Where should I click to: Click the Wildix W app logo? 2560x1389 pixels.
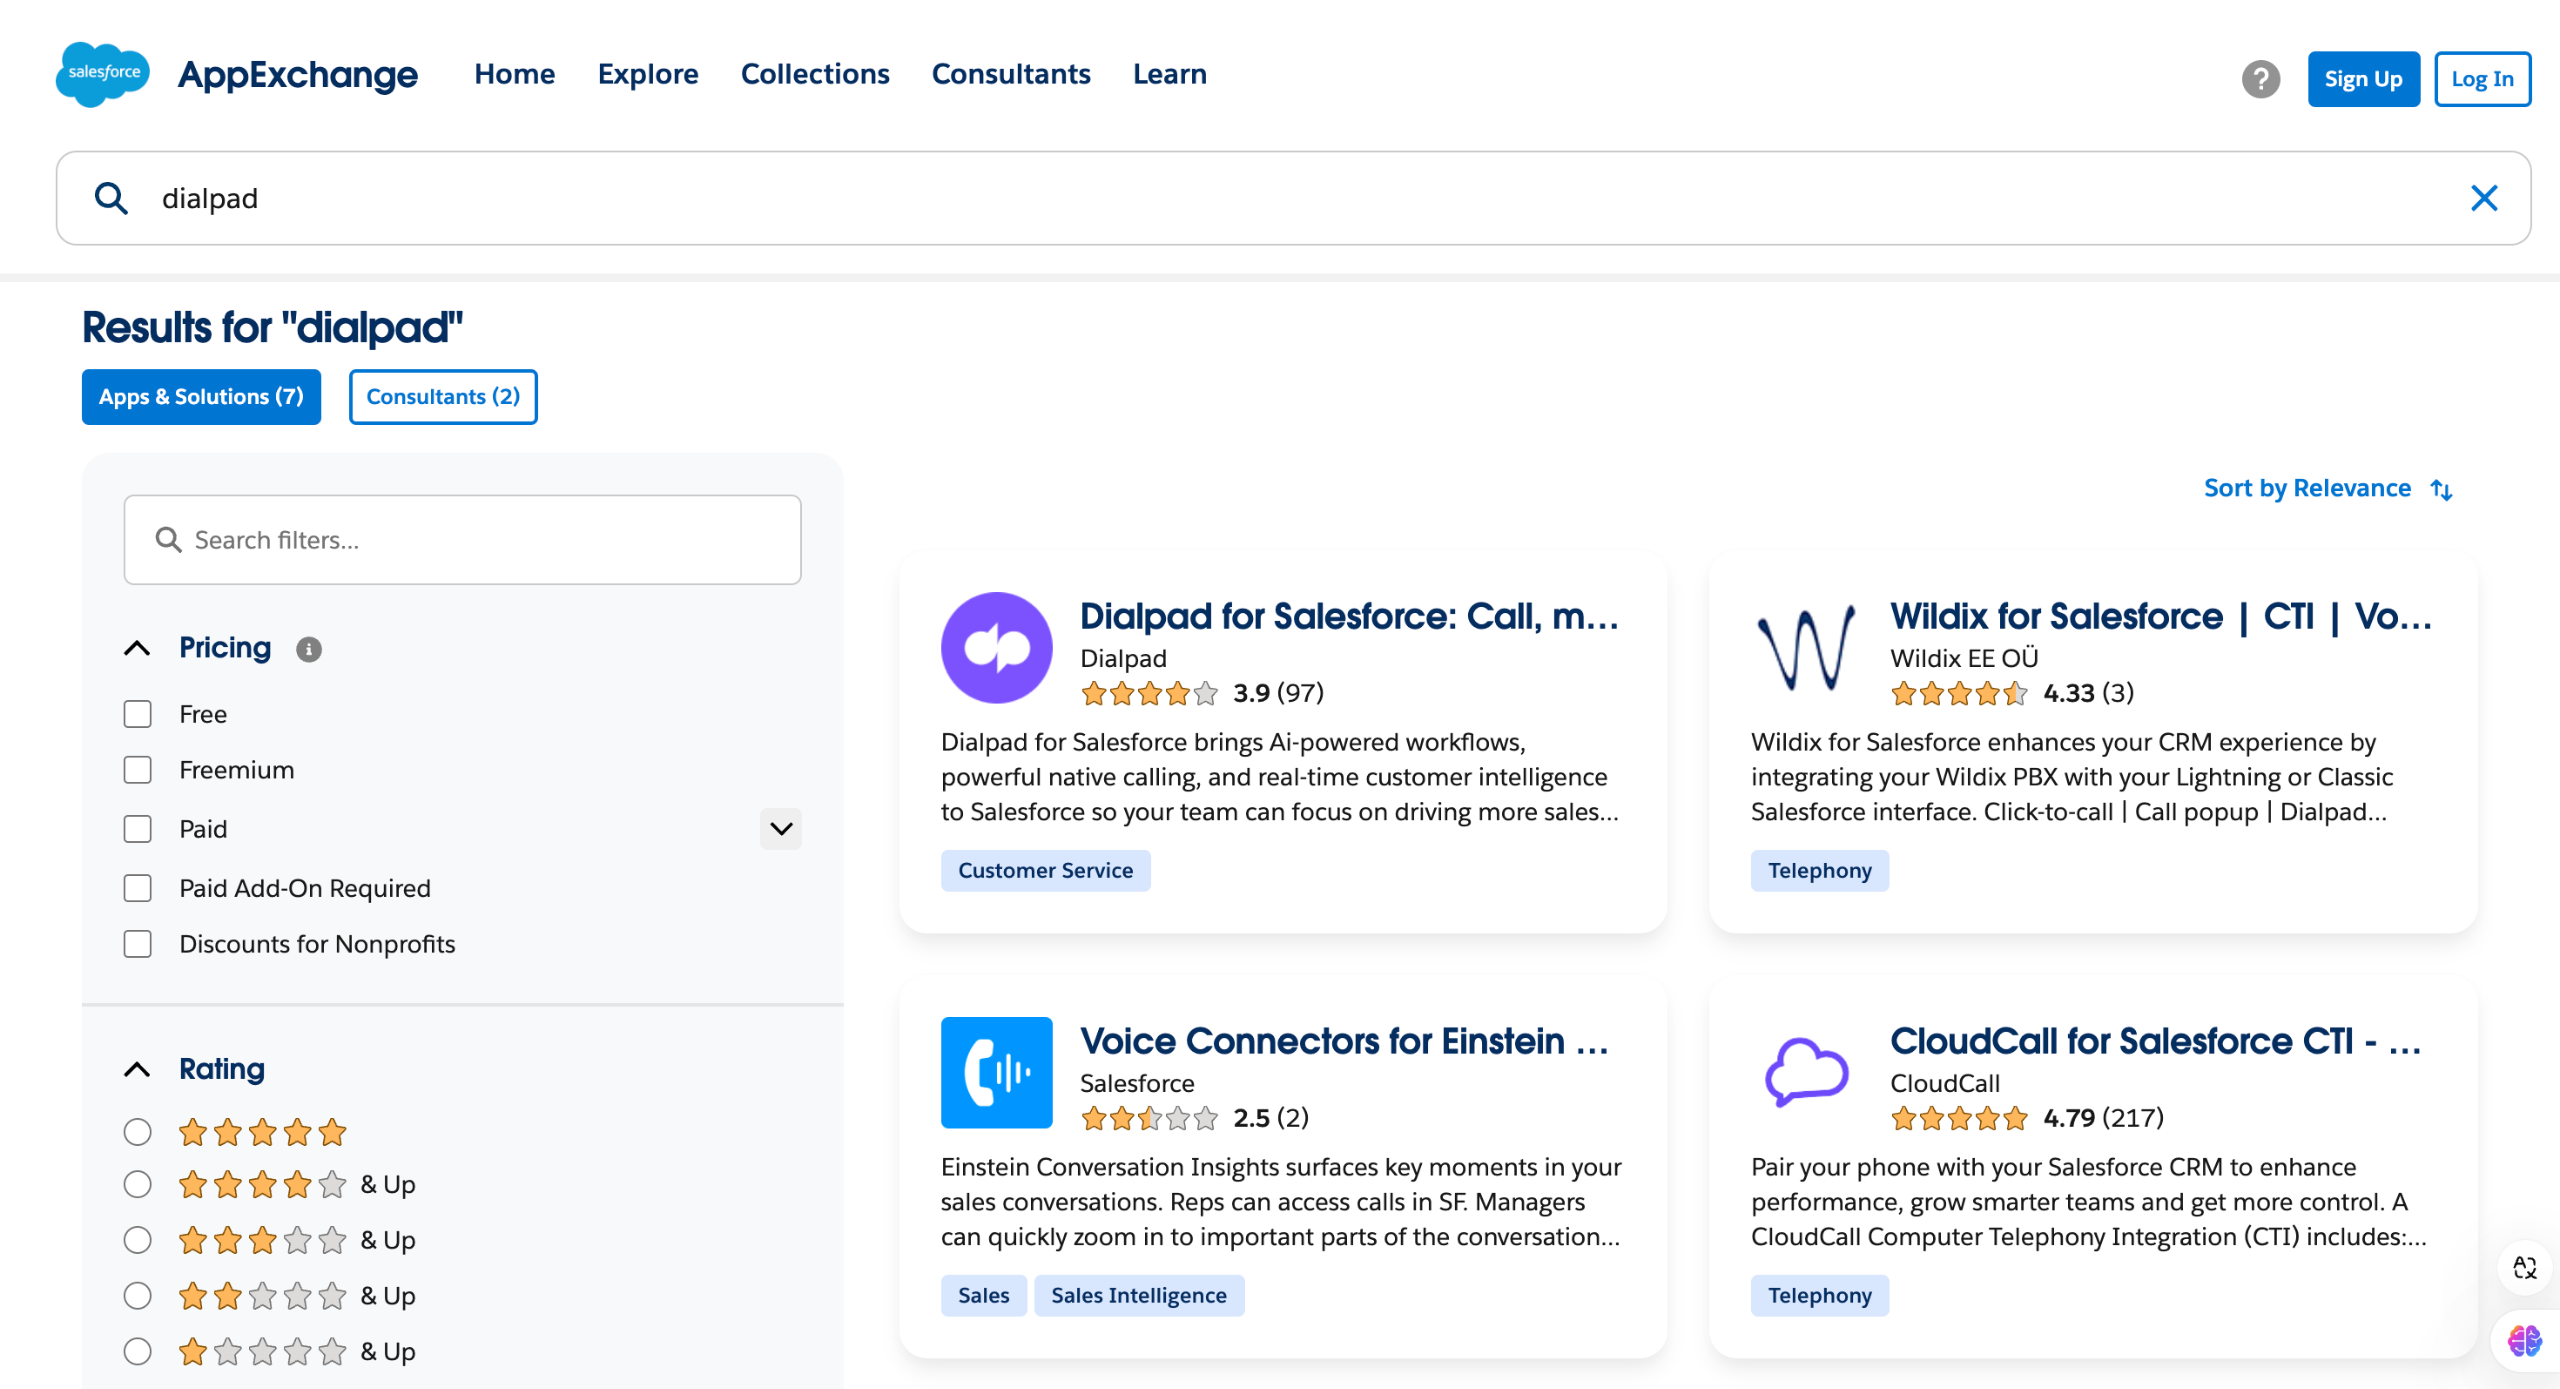point(1806,648)
